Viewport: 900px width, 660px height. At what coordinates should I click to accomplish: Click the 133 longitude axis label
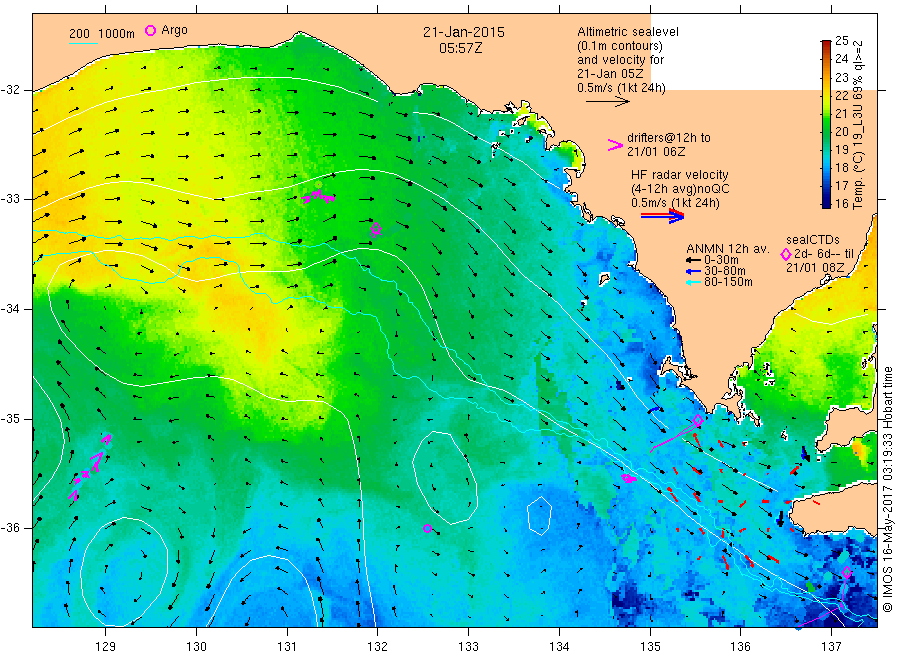(x=468, y=647)
